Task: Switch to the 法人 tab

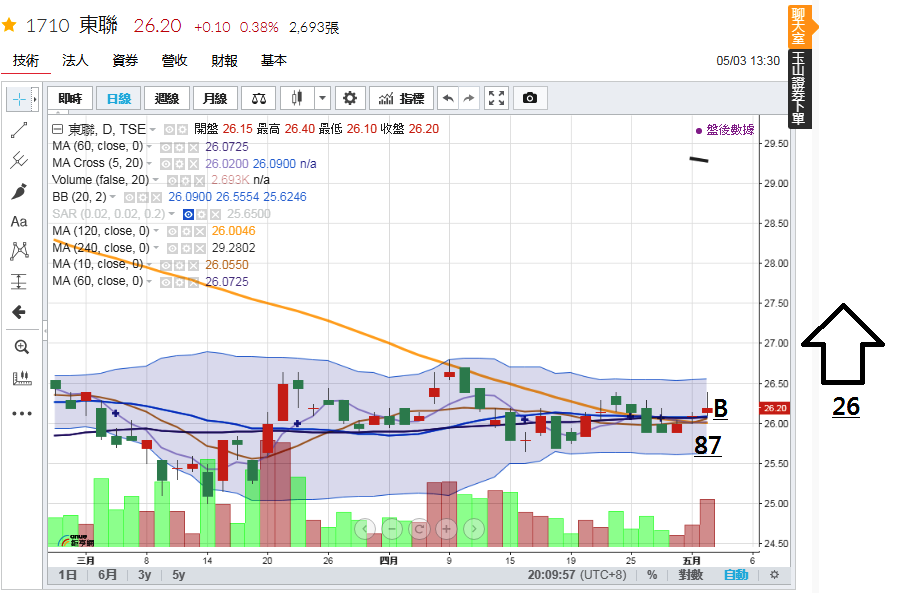Action: click(x=75, y=60)
